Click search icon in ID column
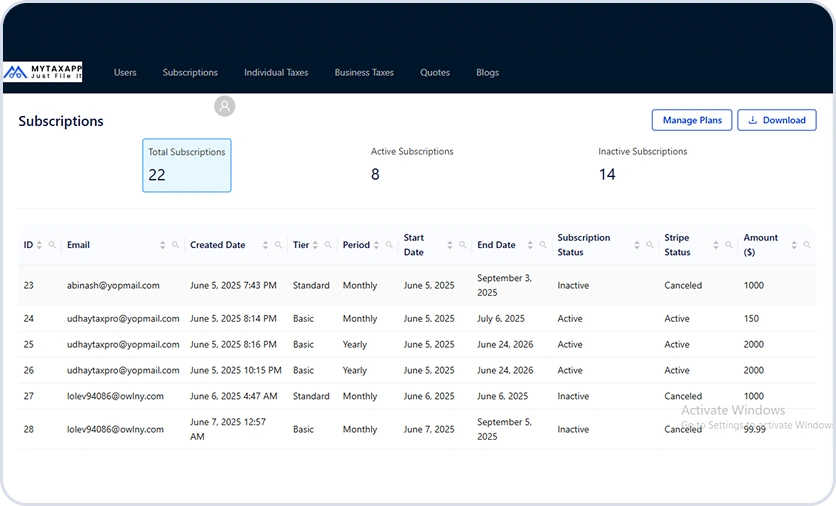Screen dimensions: 836x506 [x=52, y=245]
